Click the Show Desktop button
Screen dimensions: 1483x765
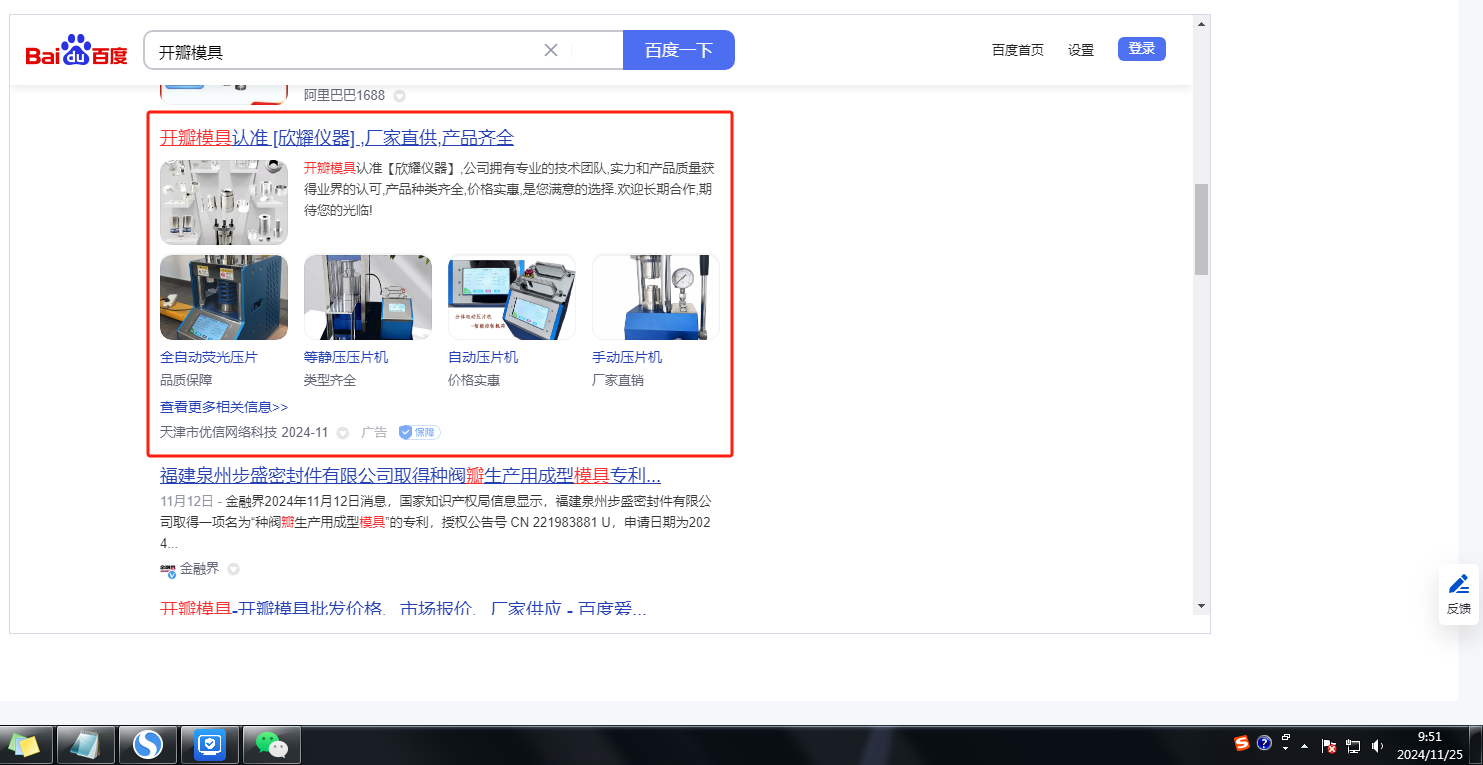point(1475,745)
